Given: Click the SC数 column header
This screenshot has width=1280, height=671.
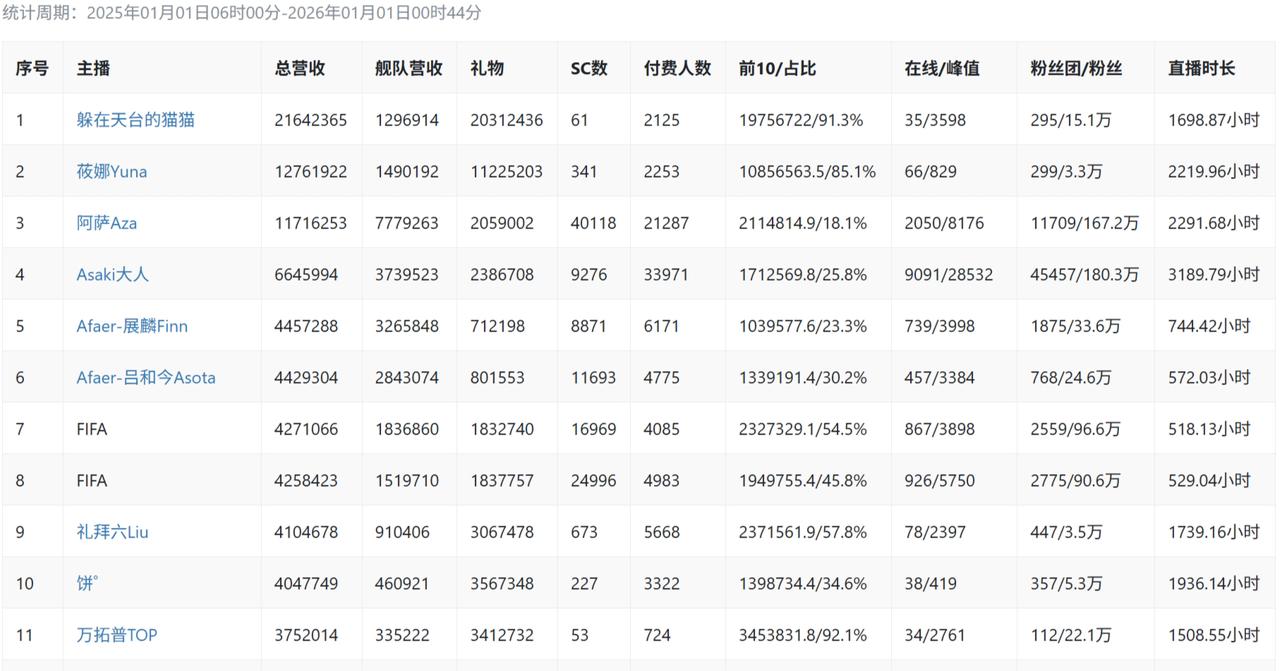Looking at the screenshot, I should [589, 69].
